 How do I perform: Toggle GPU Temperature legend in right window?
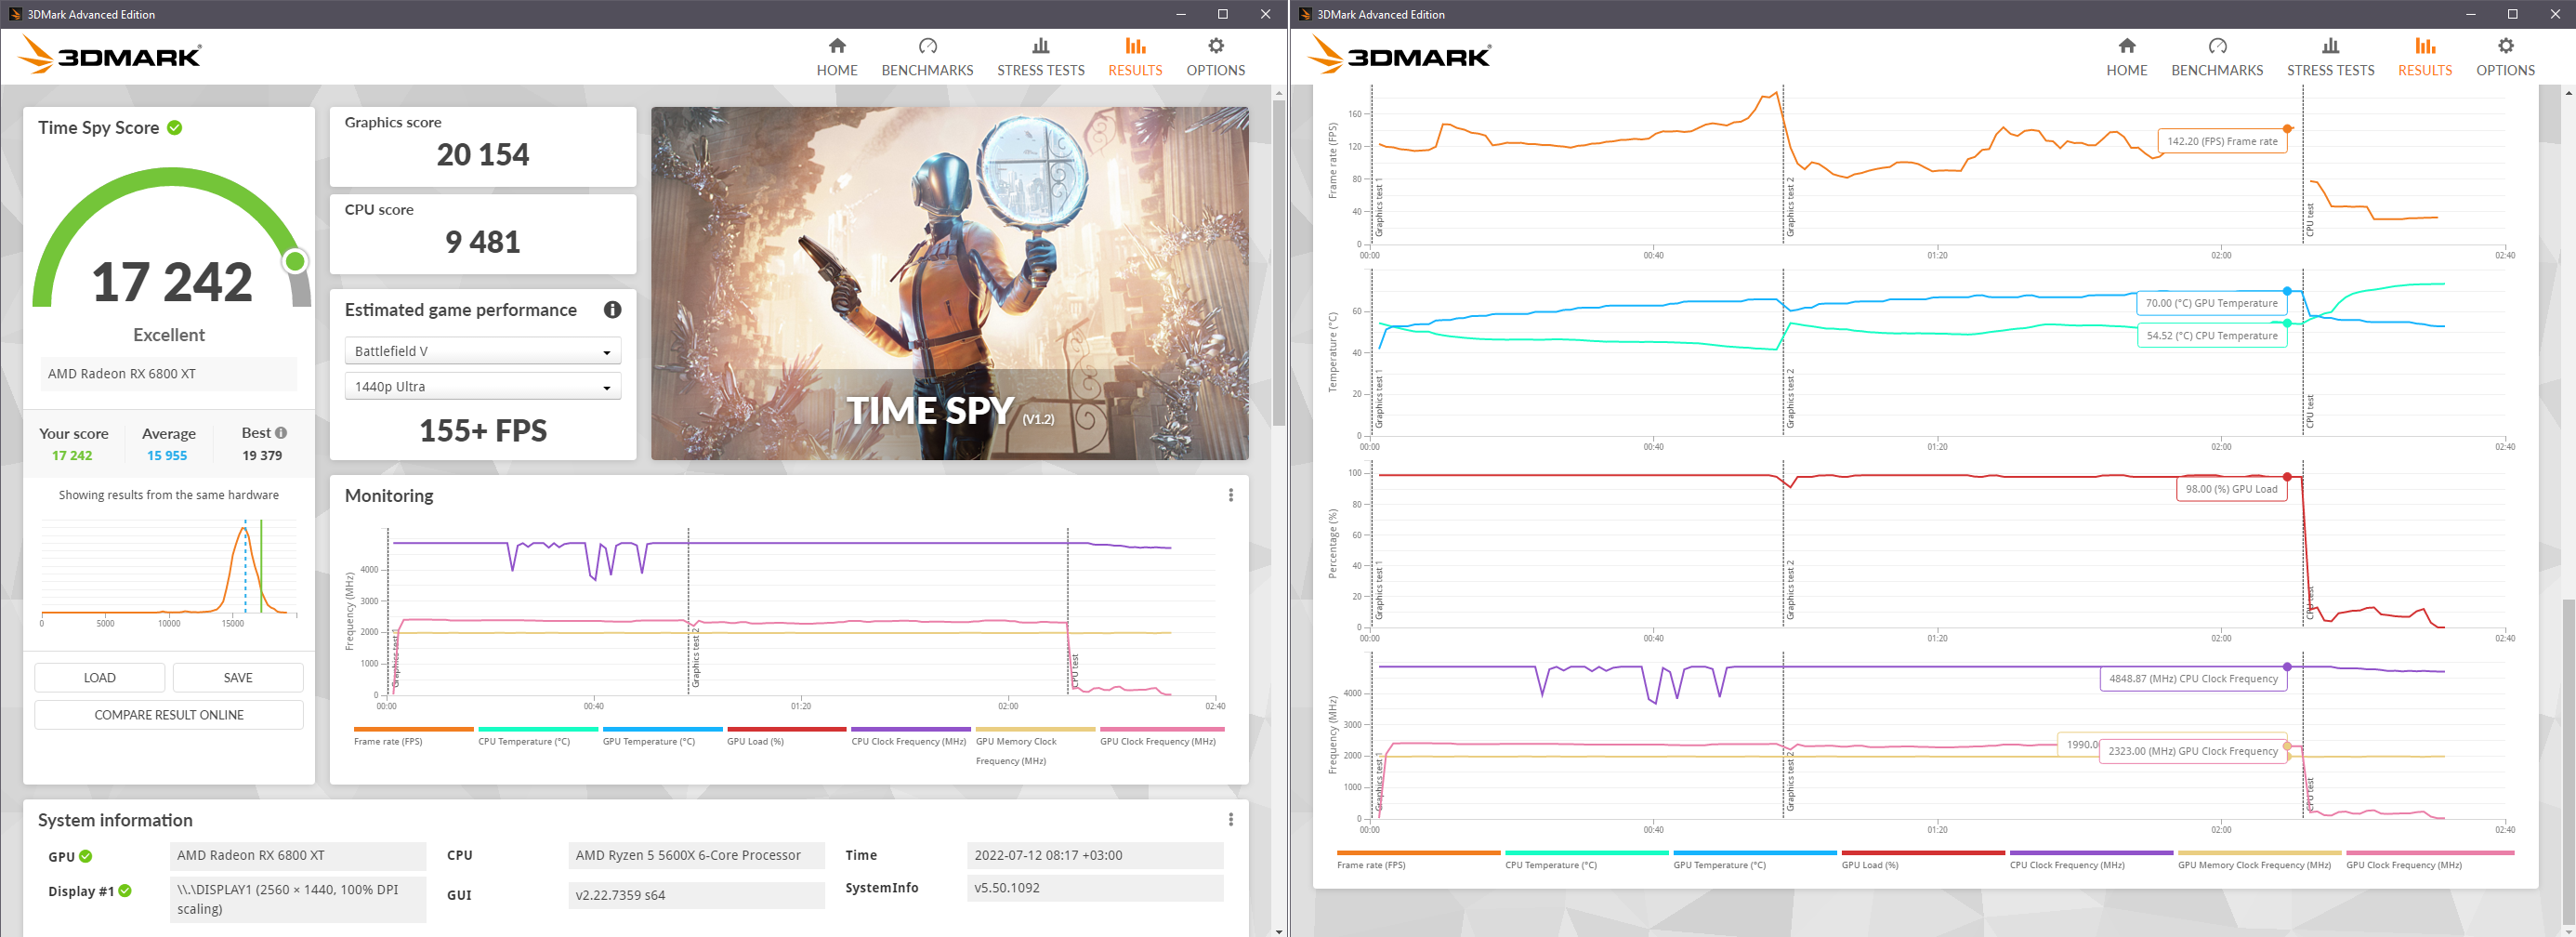point(1755,859)
